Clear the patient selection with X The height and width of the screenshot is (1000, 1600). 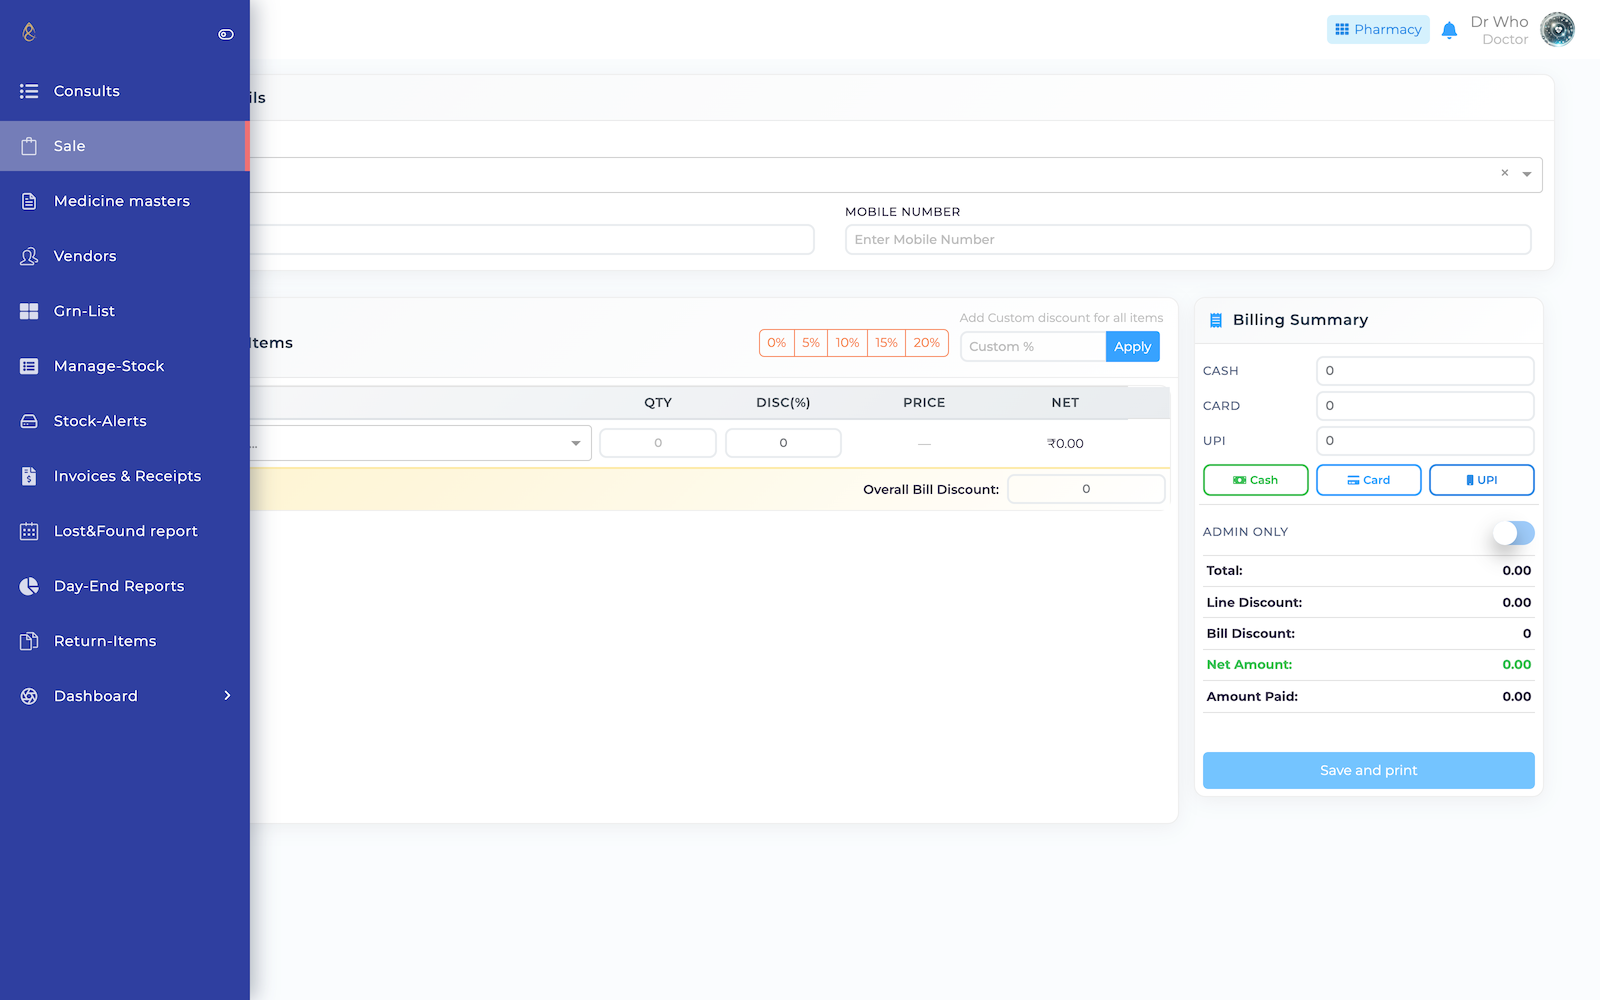(1504, 173)
